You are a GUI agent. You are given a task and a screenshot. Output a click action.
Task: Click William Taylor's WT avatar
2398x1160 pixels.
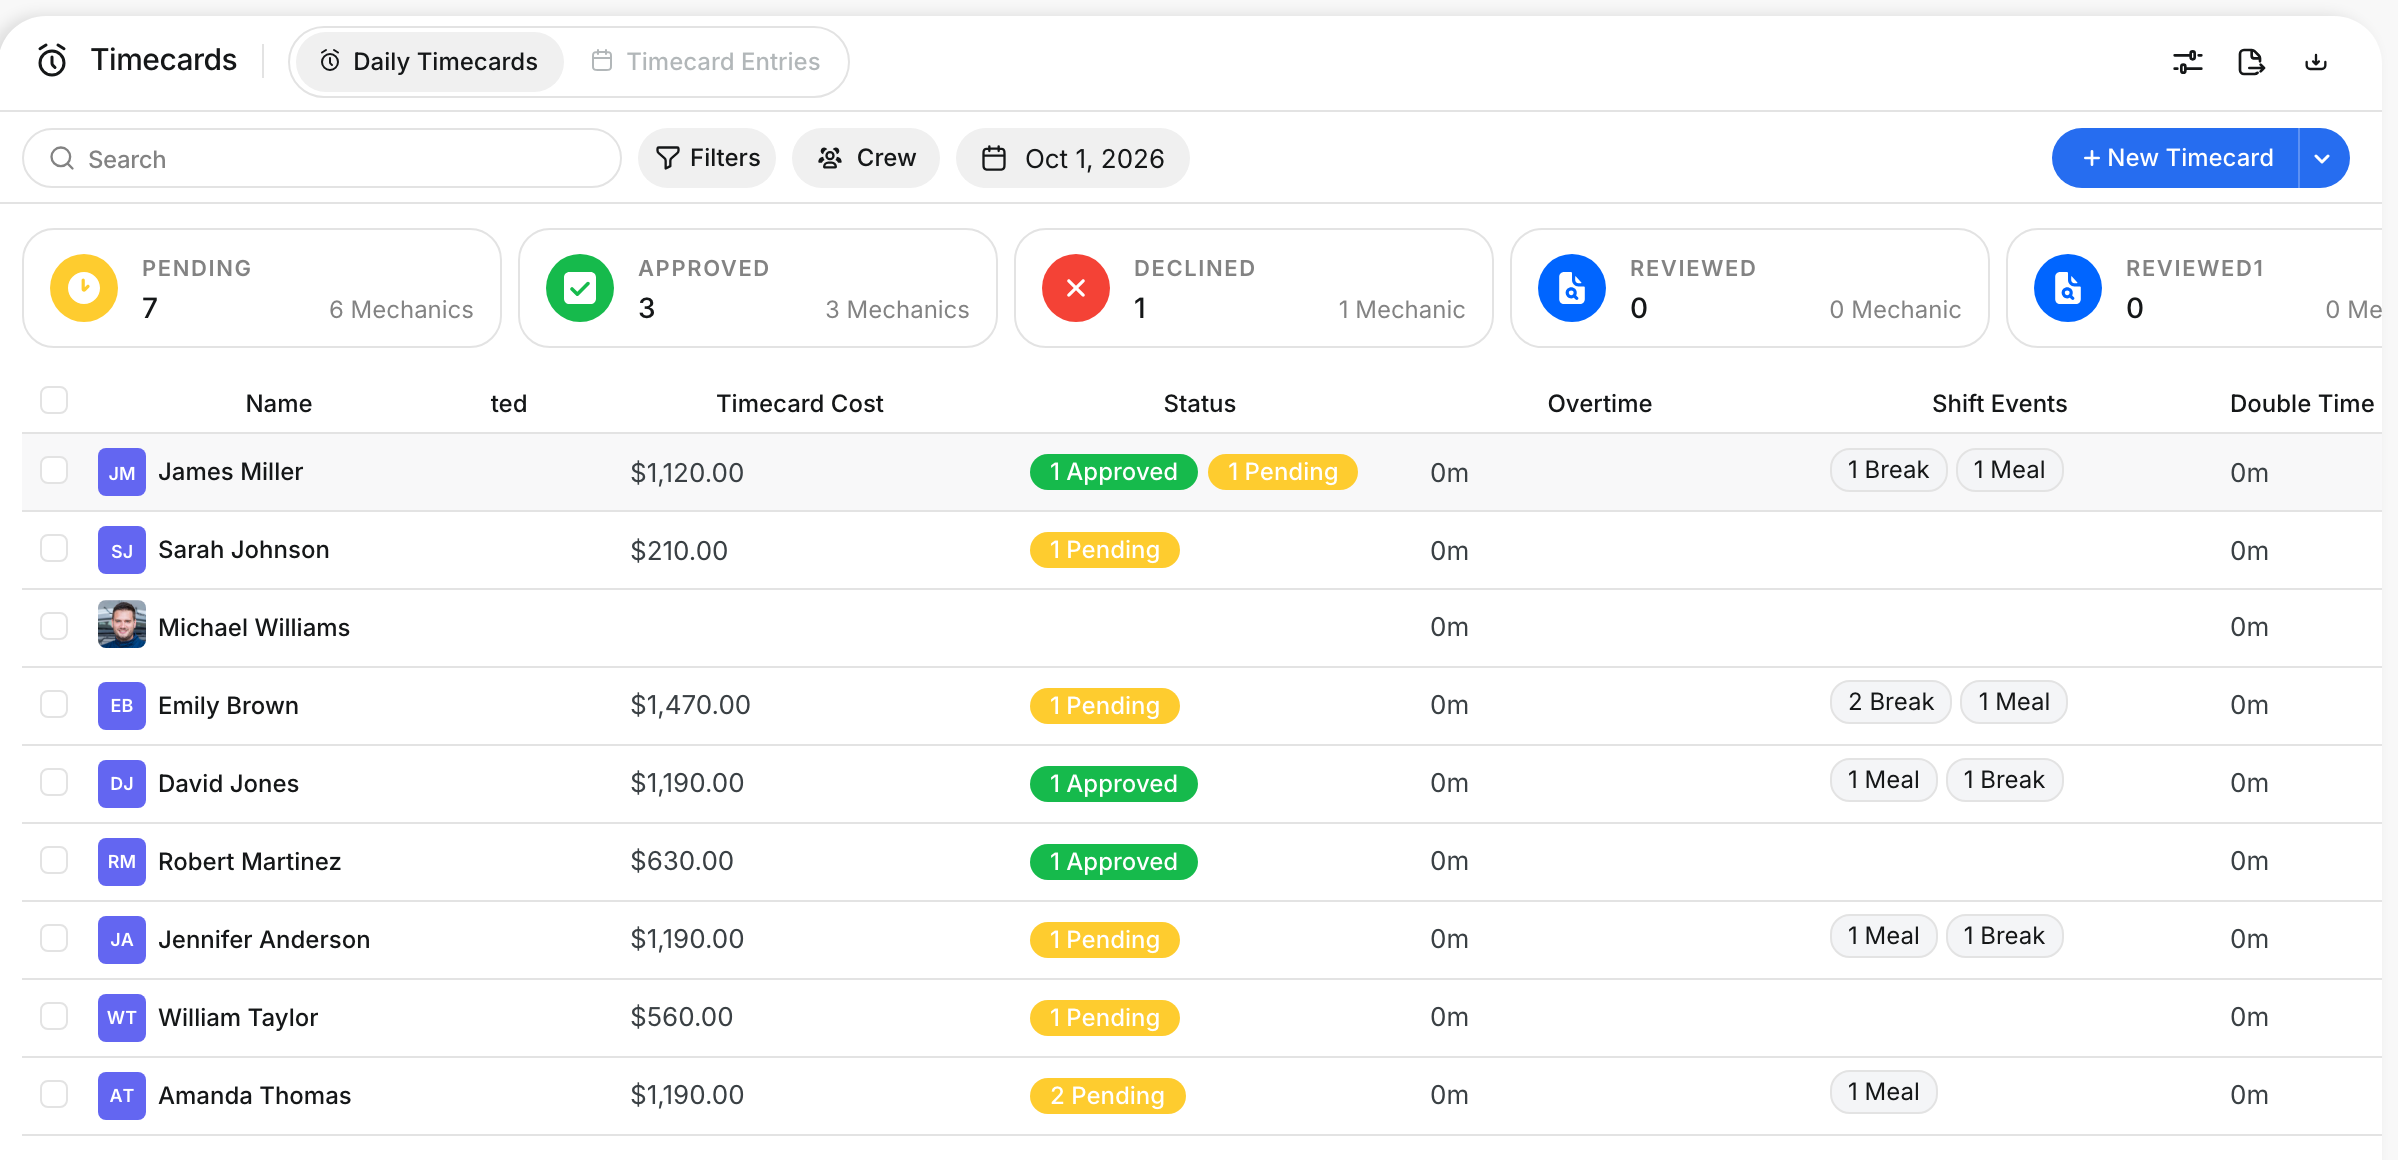click(x=122, y=1018)
